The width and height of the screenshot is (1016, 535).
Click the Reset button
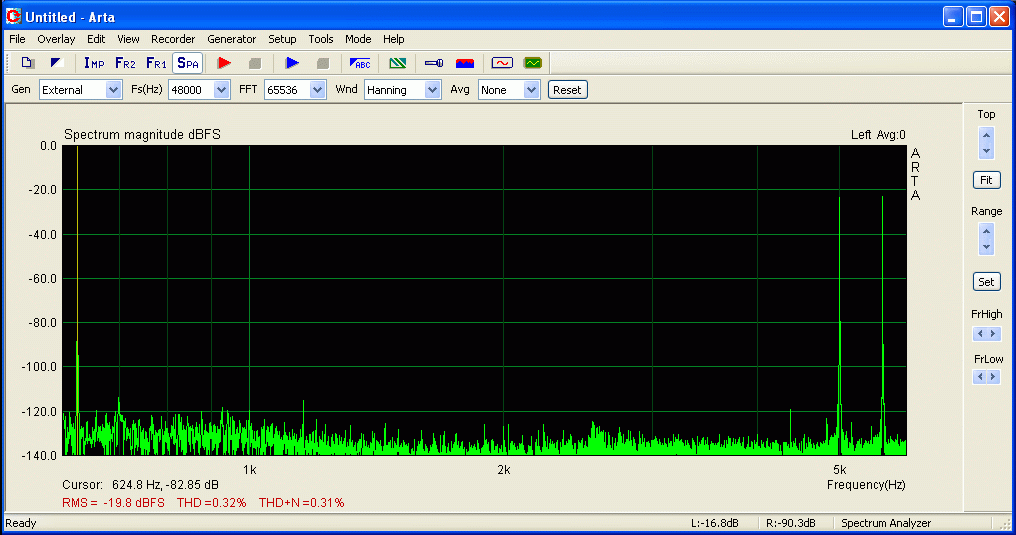click(x=568, y=90)
